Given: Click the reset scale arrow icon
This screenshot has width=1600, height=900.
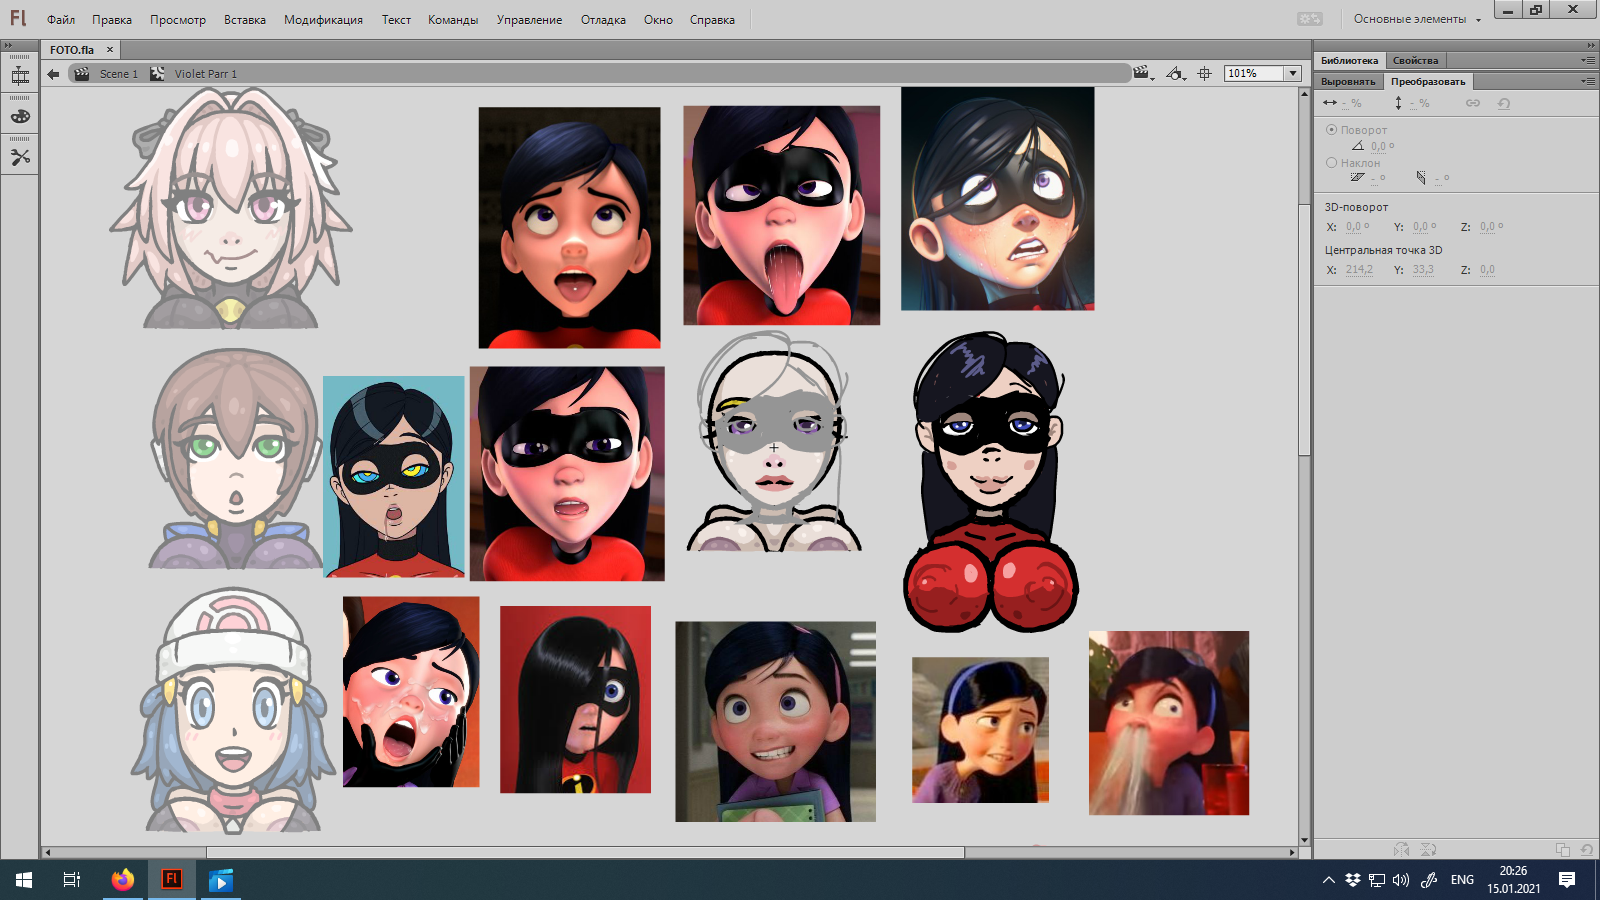Looking at the screenshot, I should pos(1504,103).
